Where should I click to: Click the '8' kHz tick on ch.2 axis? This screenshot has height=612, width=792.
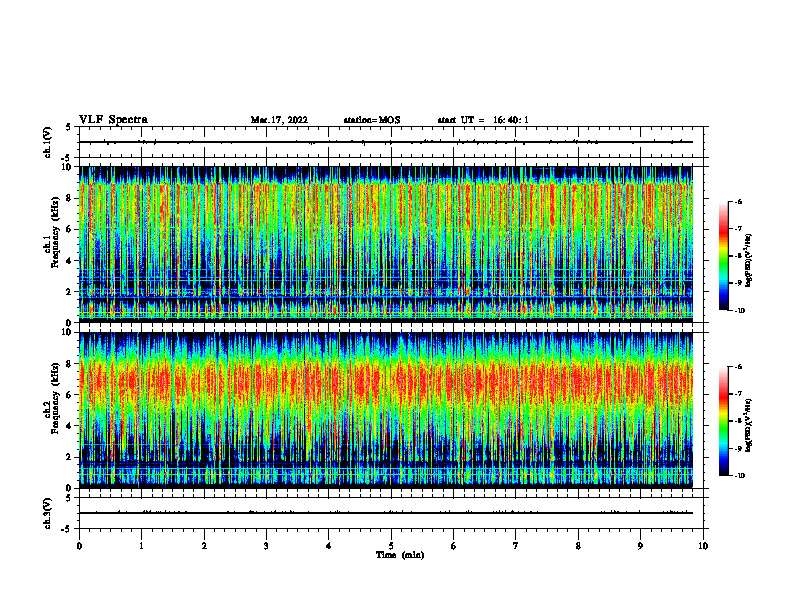[x=70, y=364]
